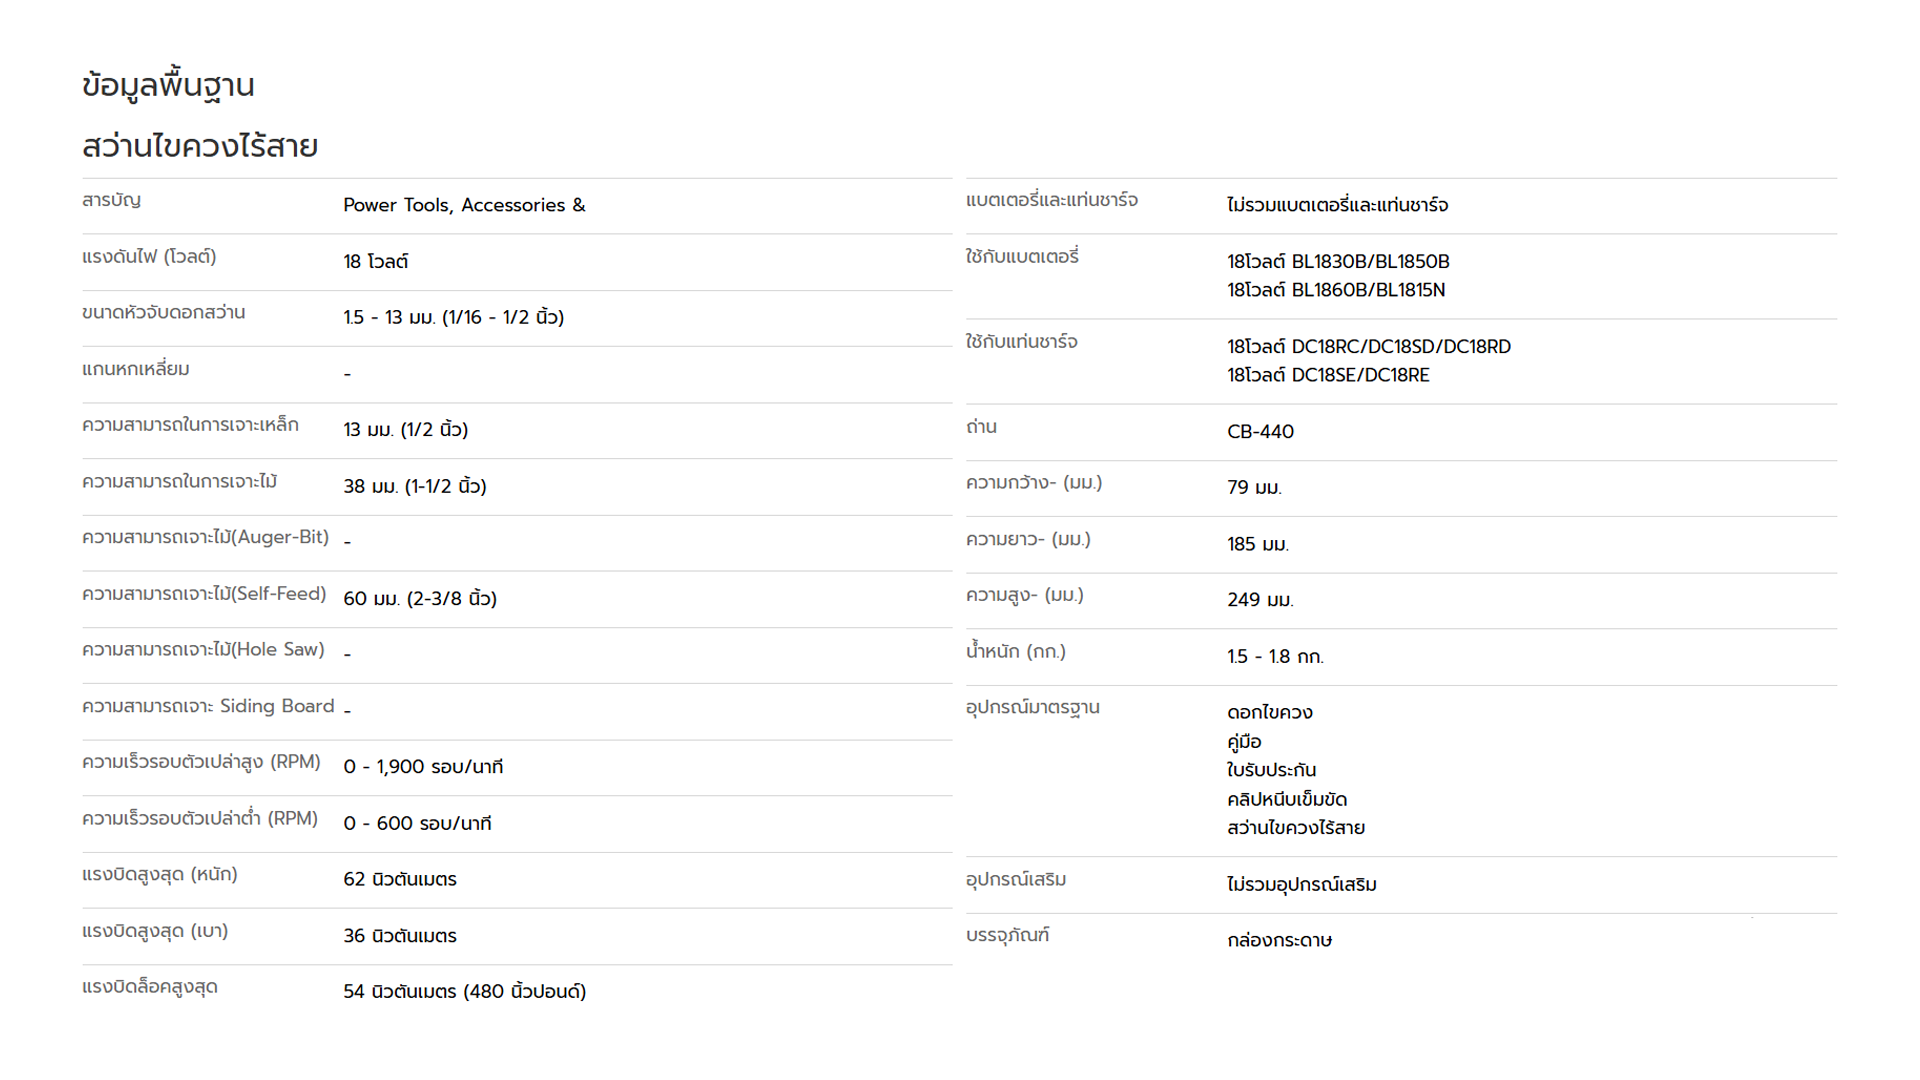Click the 54 นิวตันเมตร (480 นิ้วปอนด์) value
Image resolution: width=1920 pixels, height=1080 pixels.
pyautogui.click(x=464, y=992)
